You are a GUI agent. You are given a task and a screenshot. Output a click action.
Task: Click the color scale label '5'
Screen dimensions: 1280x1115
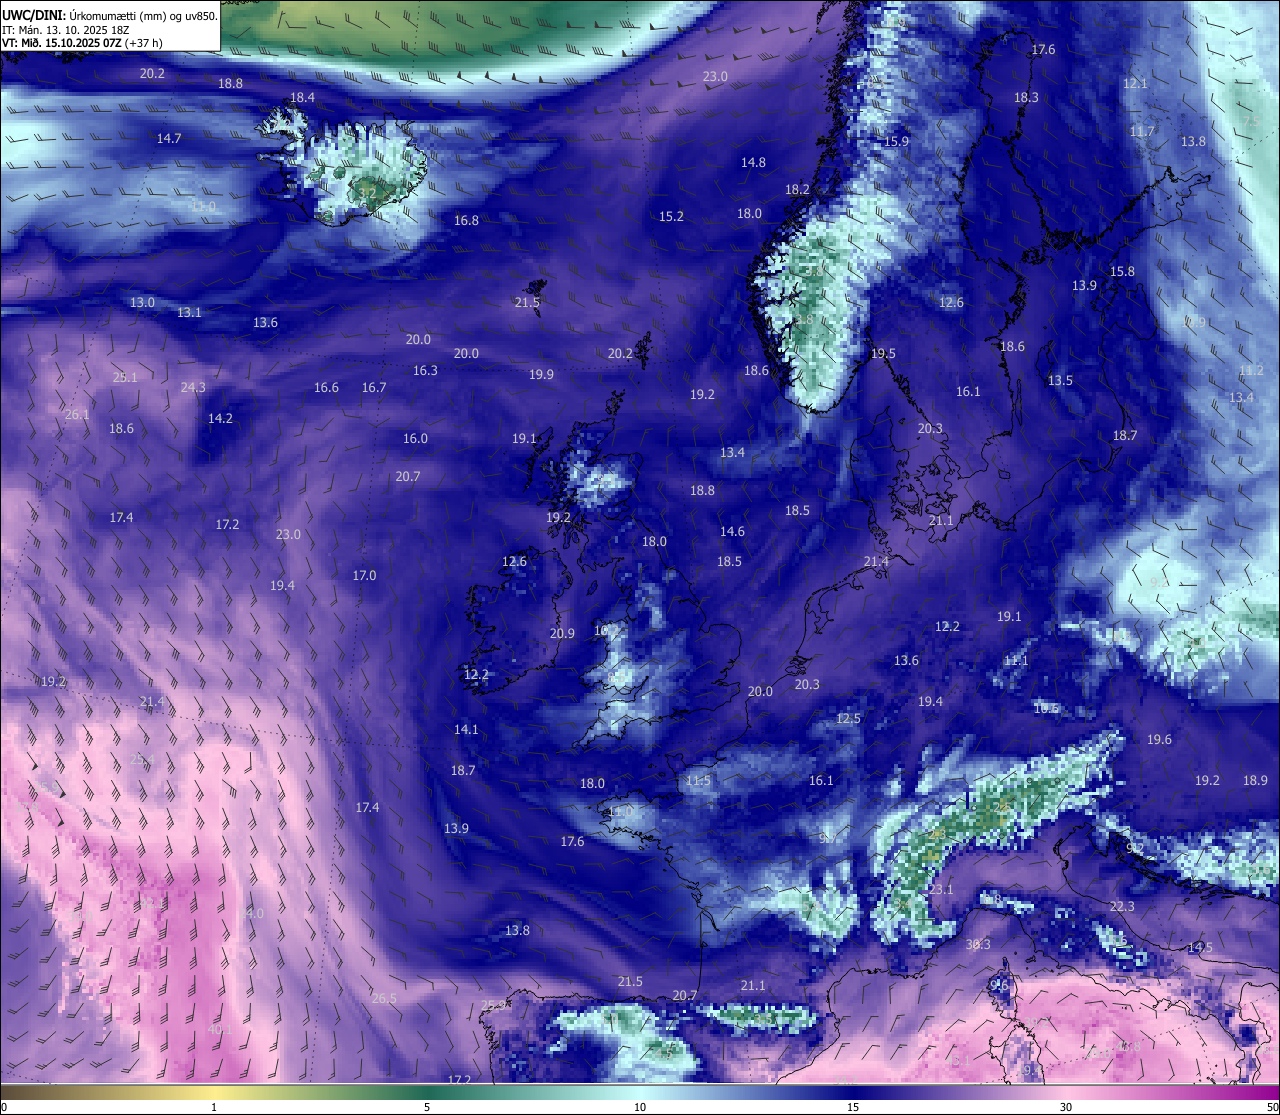pyautogui.click(x=427, y=1107)
